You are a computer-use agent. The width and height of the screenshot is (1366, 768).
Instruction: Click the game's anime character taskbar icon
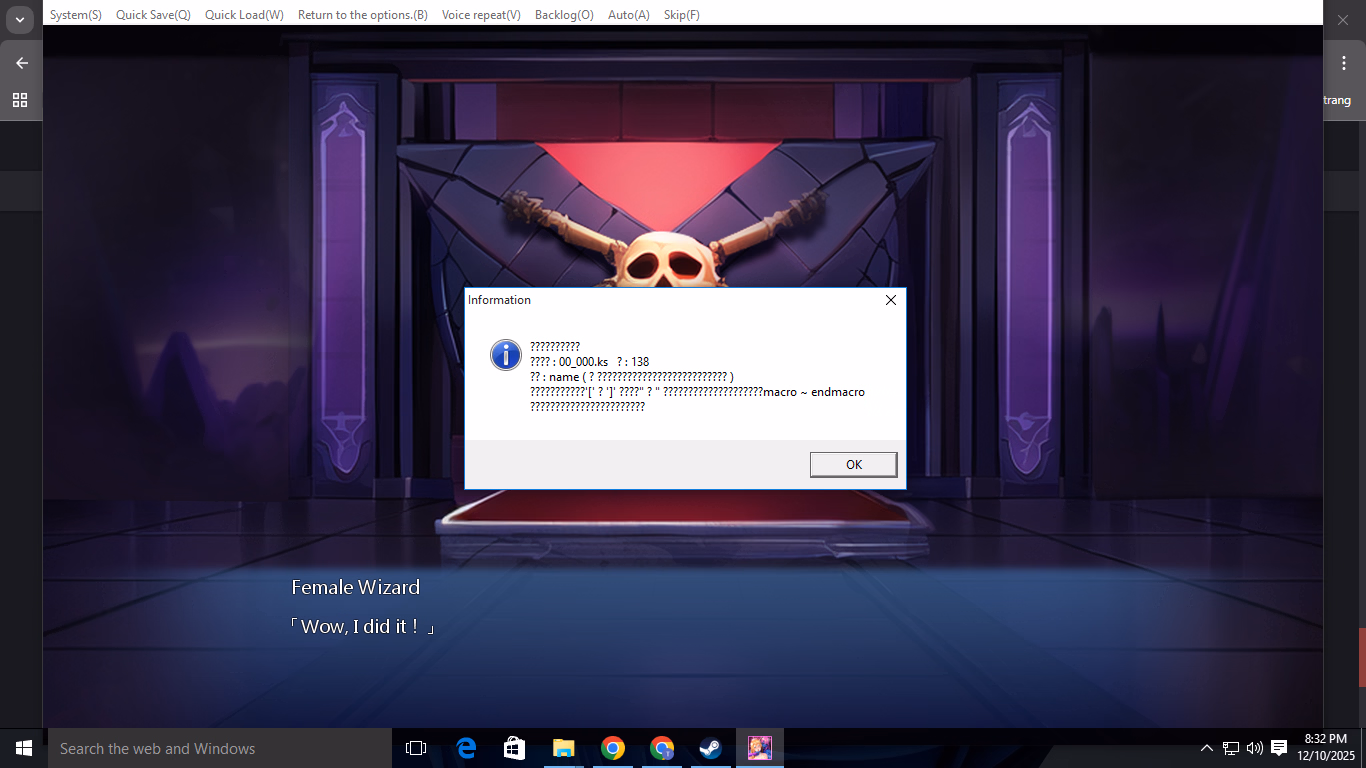pyautogui.click(x=760, y=748)
